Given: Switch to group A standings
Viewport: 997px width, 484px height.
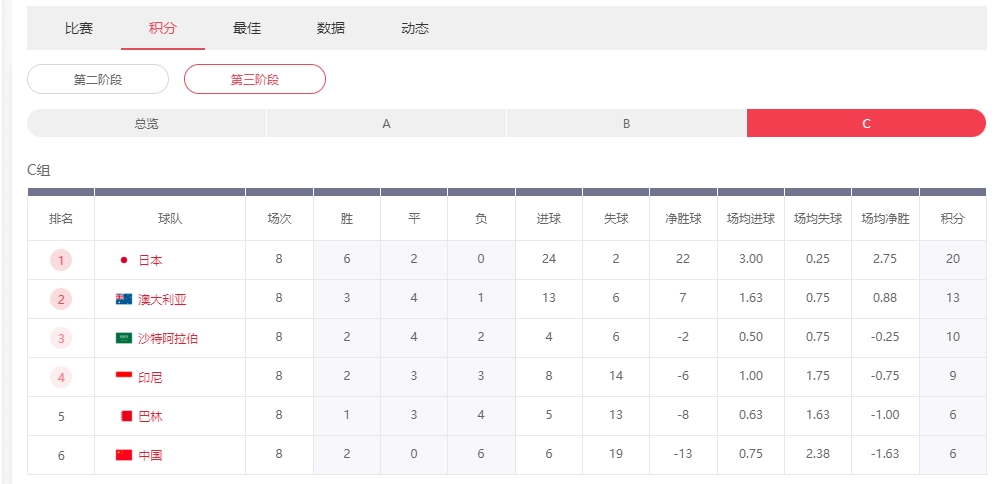Looking at the screenshot, I should click(386, 123).
